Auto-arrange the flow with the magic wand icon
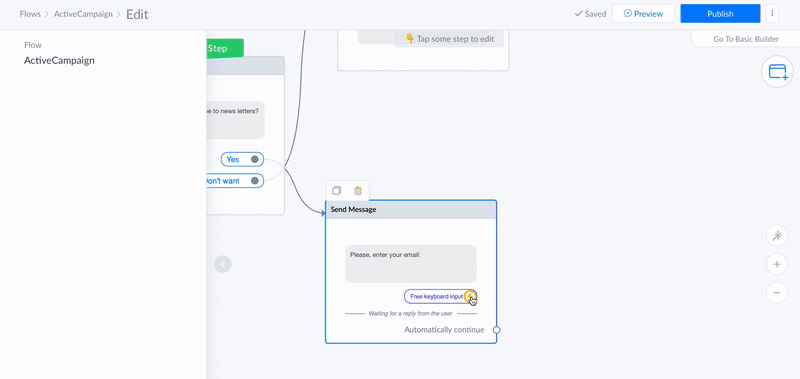The image size is (800, 379). 777,236
